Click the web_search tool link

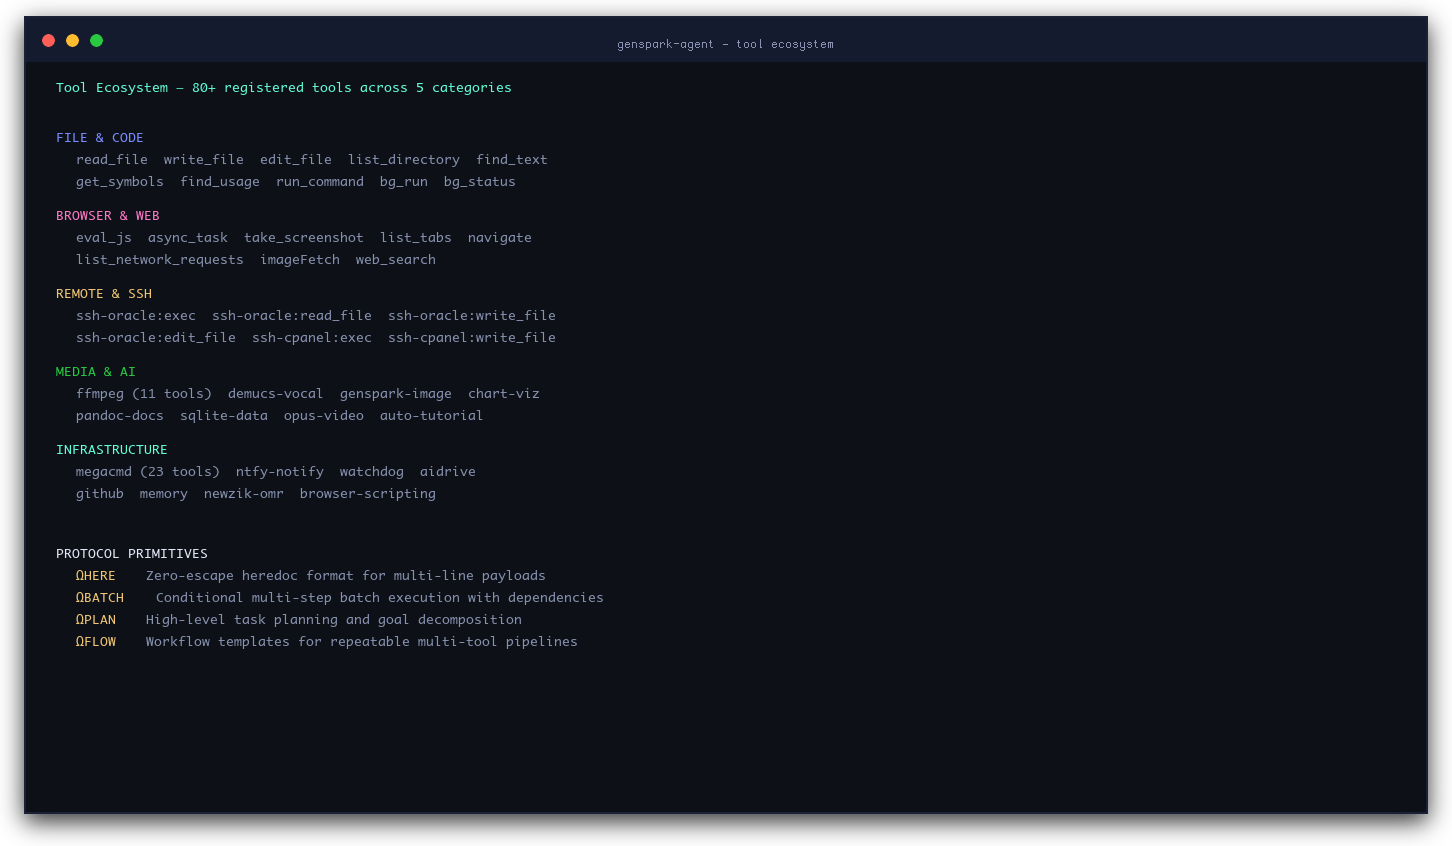click(395, 259)
